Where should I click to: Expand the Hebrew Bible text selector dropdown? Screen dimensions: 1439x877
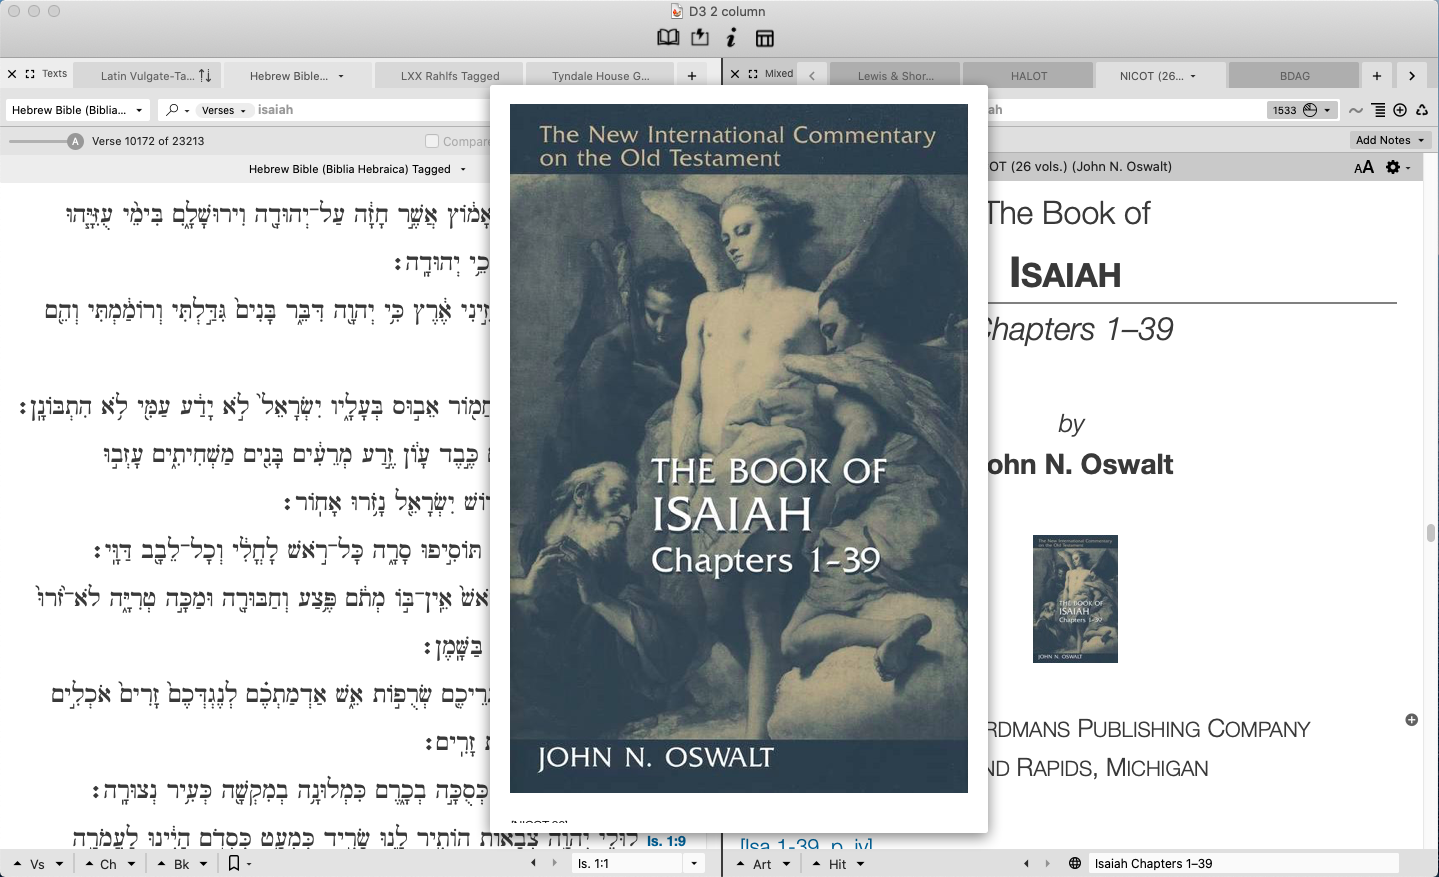78,110
